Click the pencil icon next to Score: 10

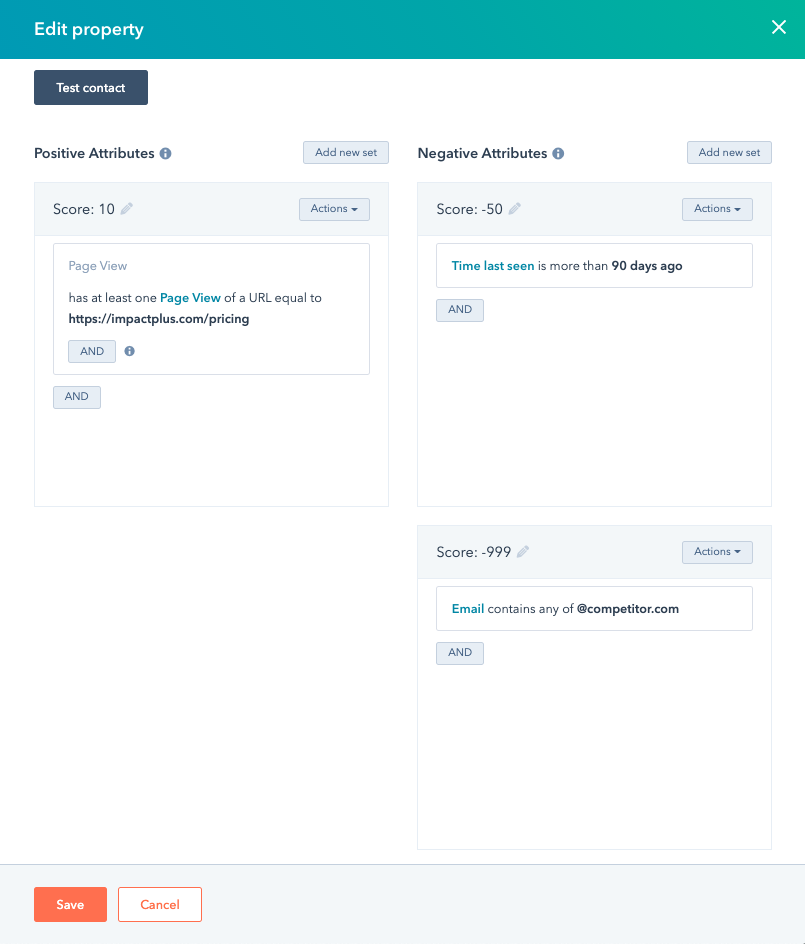pyautogui.click(x=125, y=208)
